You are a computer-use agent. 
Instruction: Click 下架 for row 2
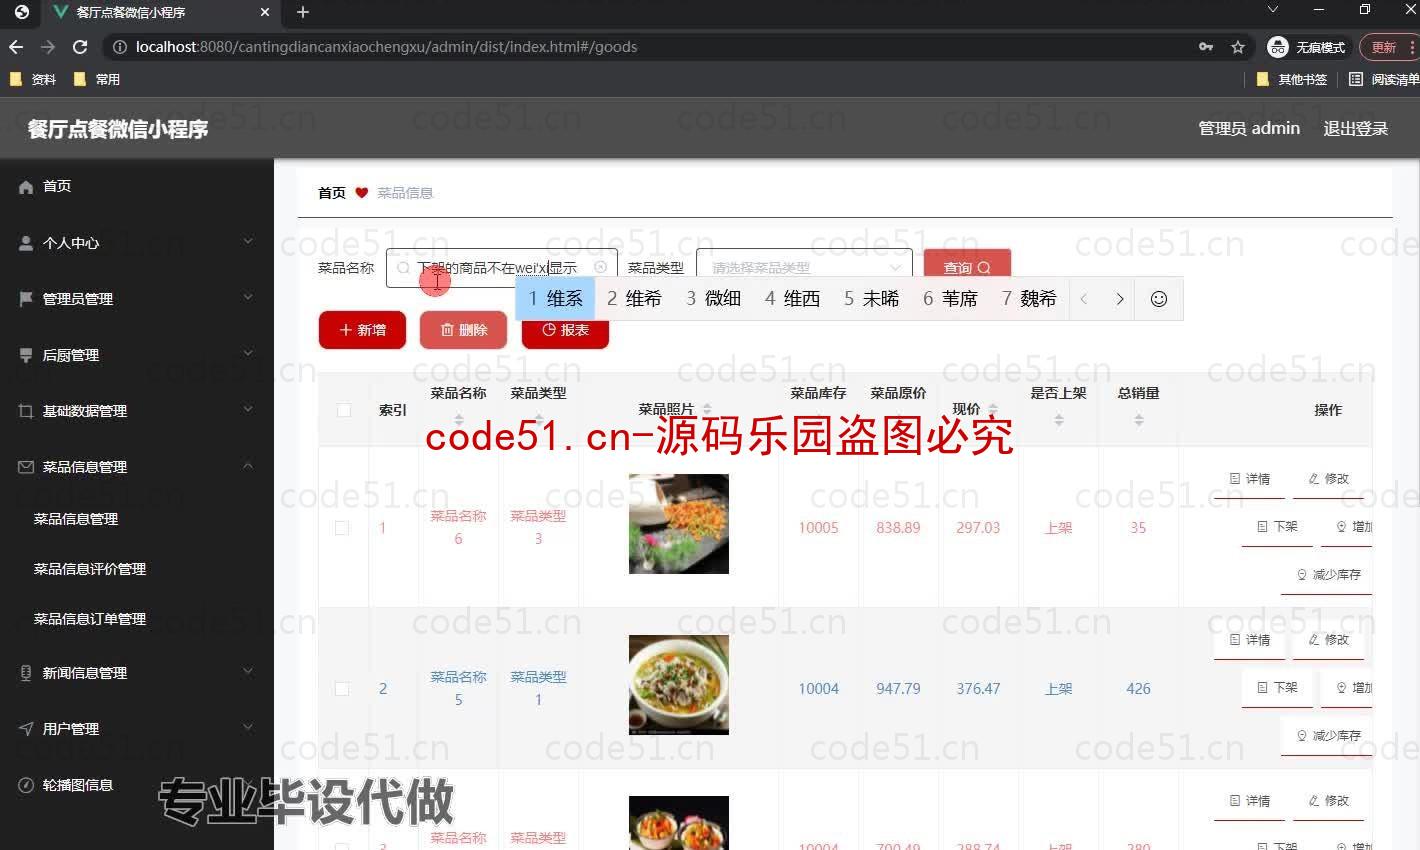pyautogui.click(x=1277, y=688)
